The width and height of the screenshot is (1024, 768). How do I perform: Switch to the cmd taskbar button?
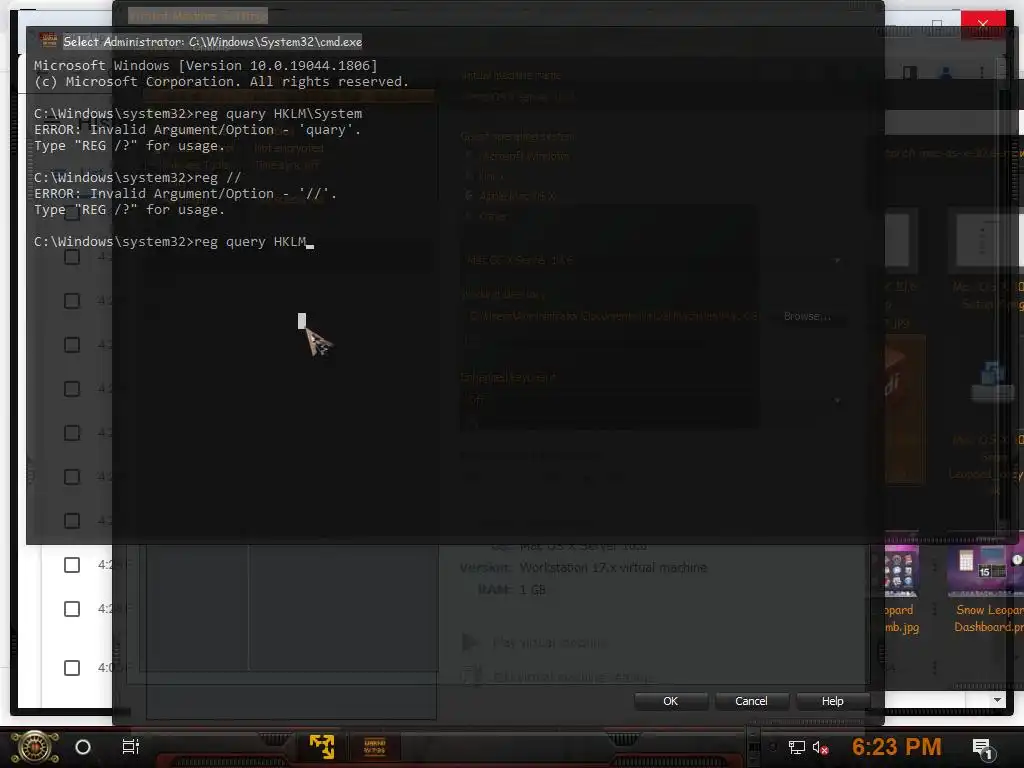coord(375,746)
